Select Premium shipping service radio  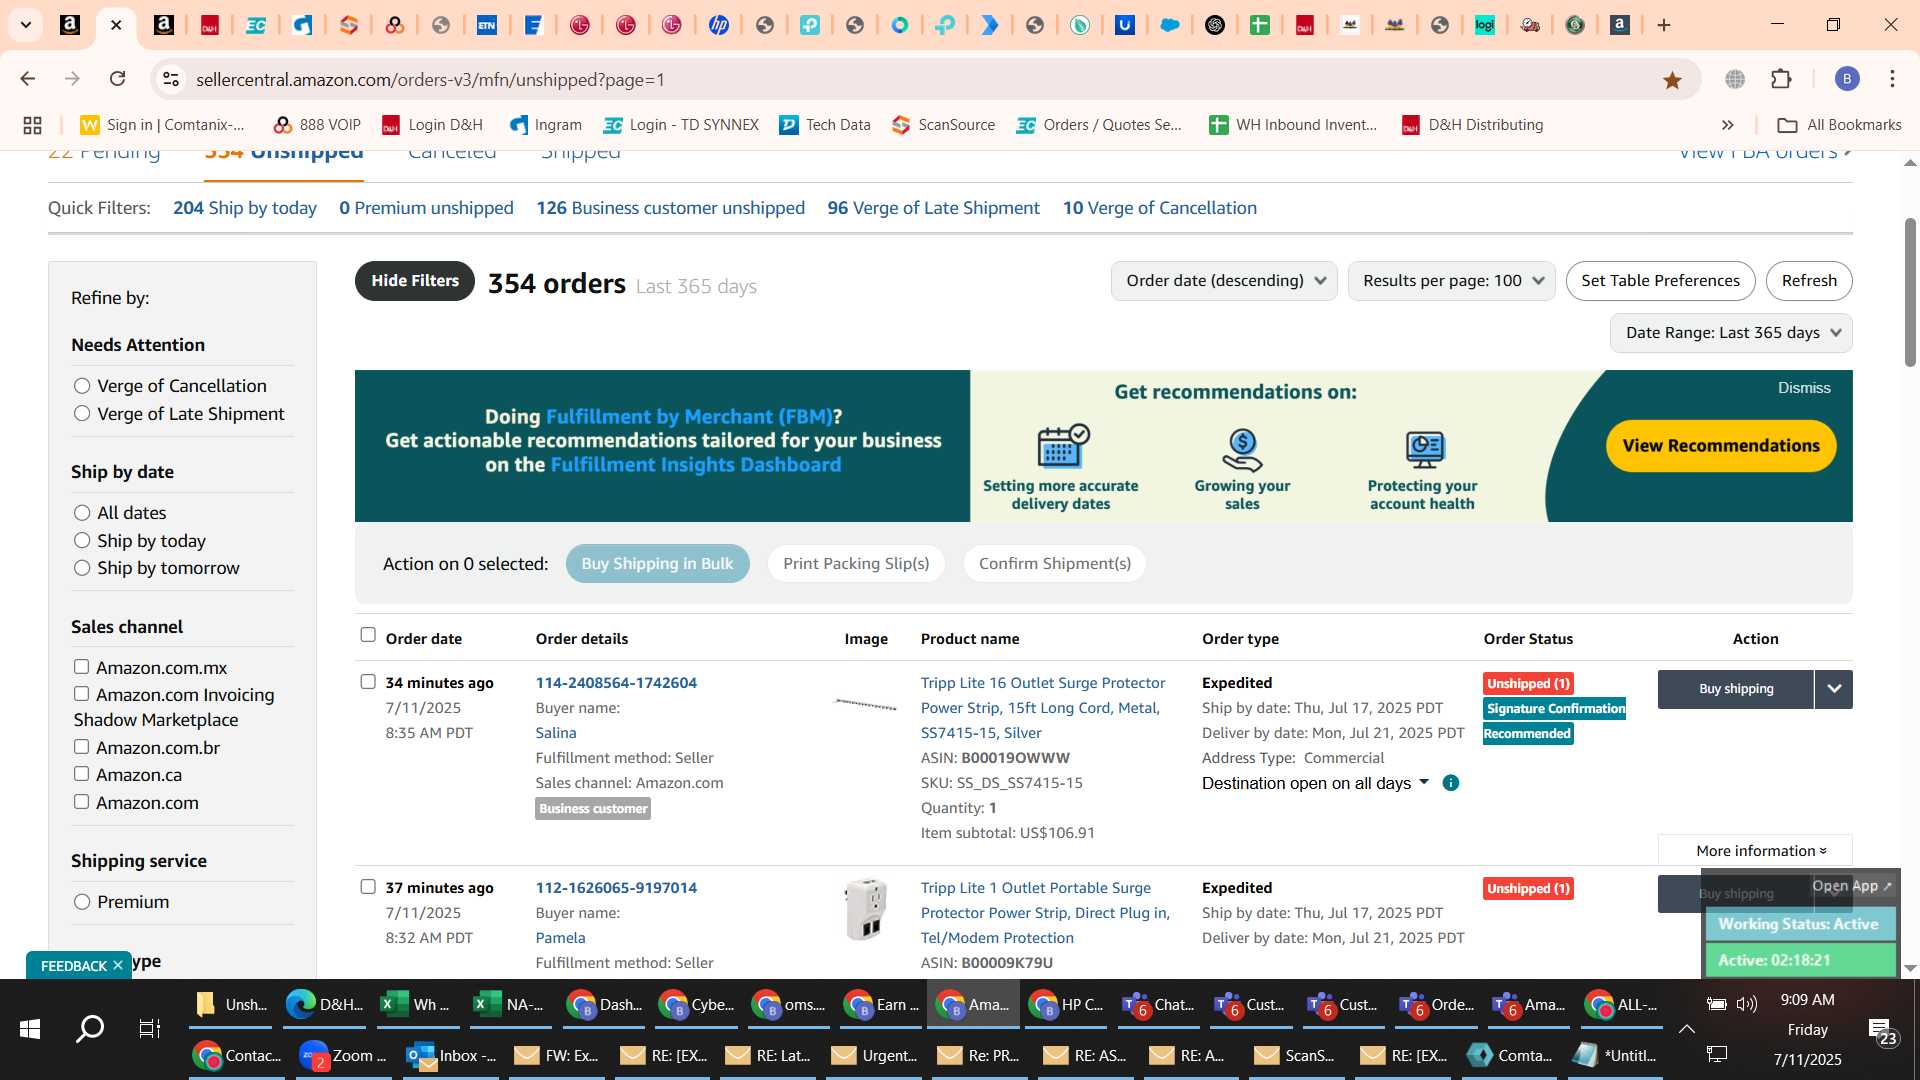coord(82,902)
